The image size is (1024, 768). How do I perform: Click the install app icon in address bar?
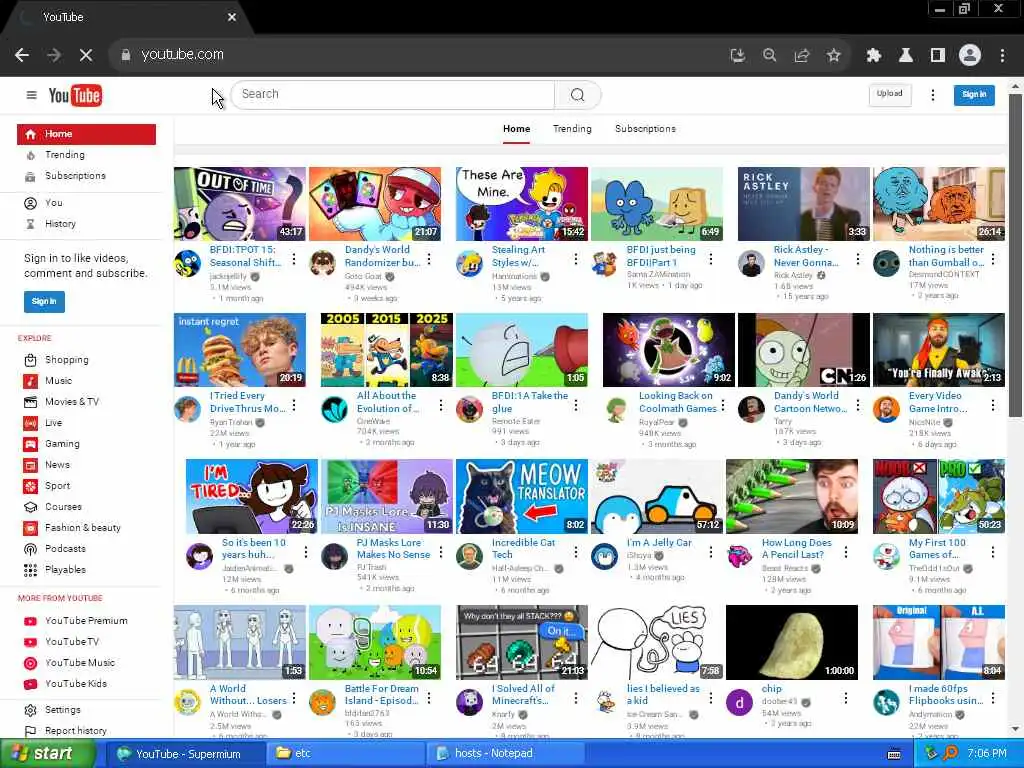point(738,56)
